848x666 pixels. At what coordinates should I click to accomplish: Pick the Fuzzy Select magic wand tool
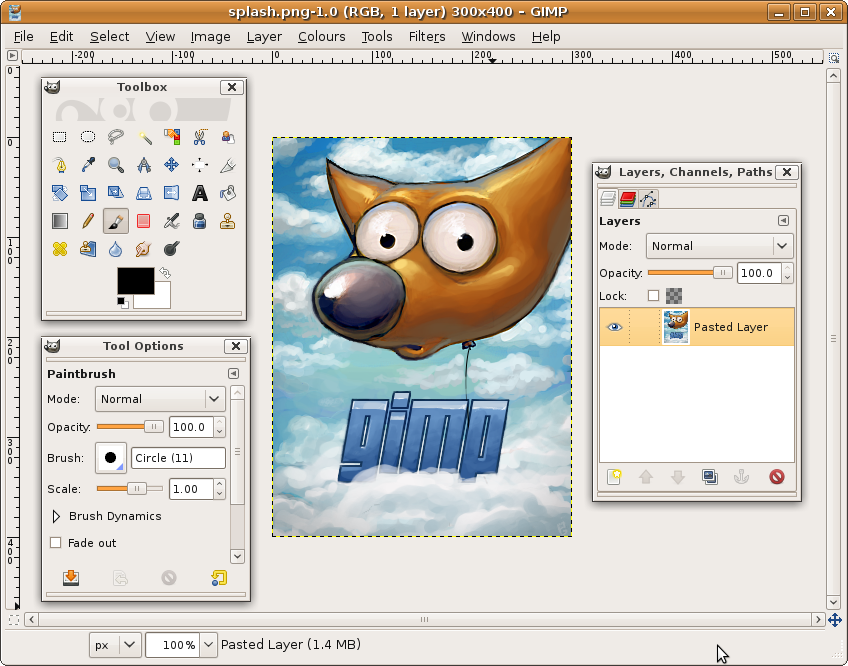click(144, 137)
